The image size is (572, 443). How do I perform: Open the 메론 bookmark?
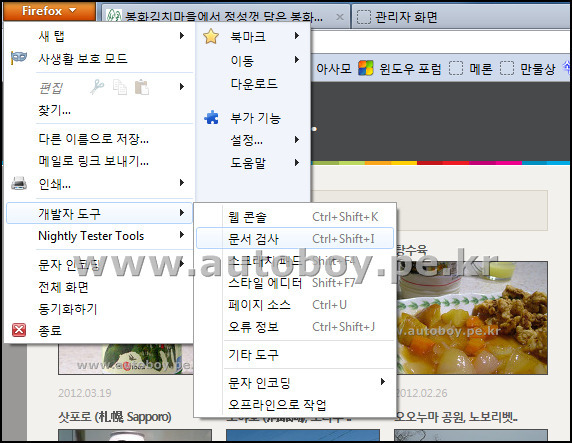pos(481,69)
